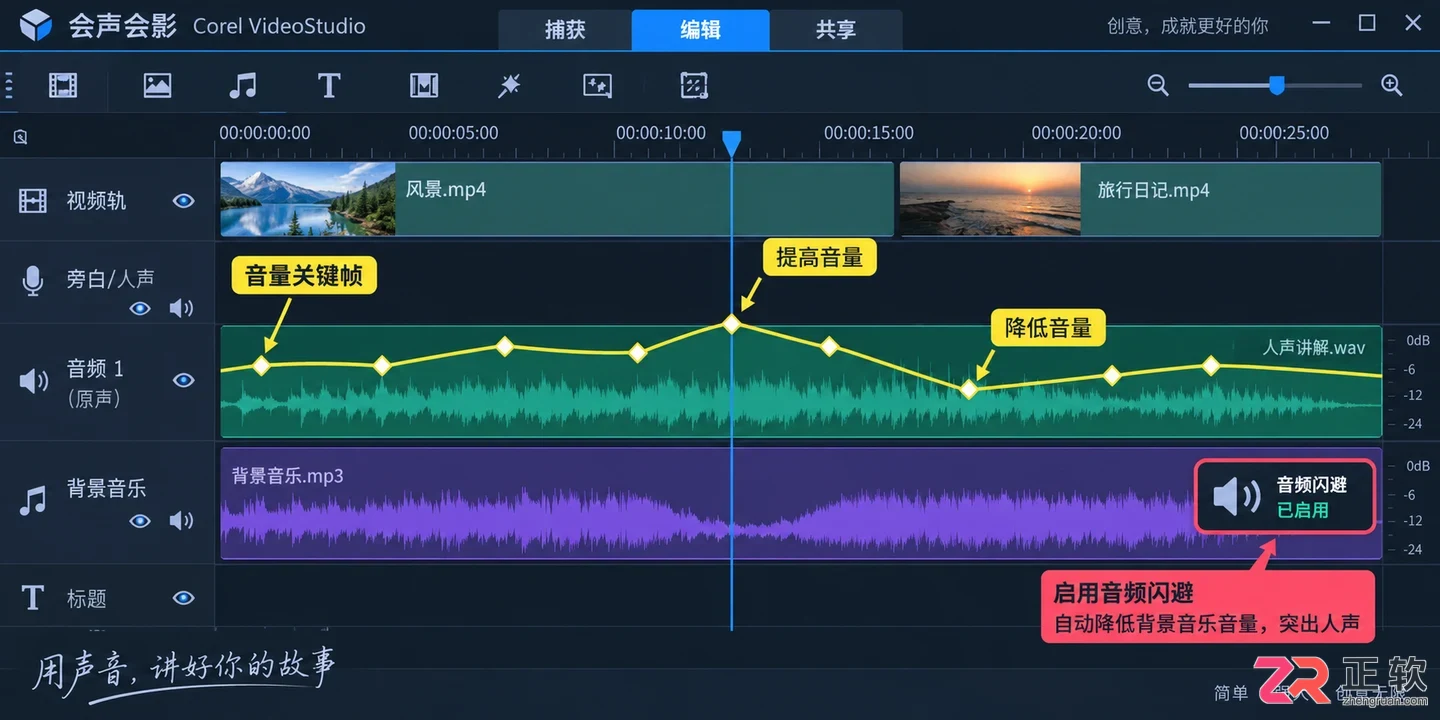Open the transitions library icon

(x=424, y=85)
